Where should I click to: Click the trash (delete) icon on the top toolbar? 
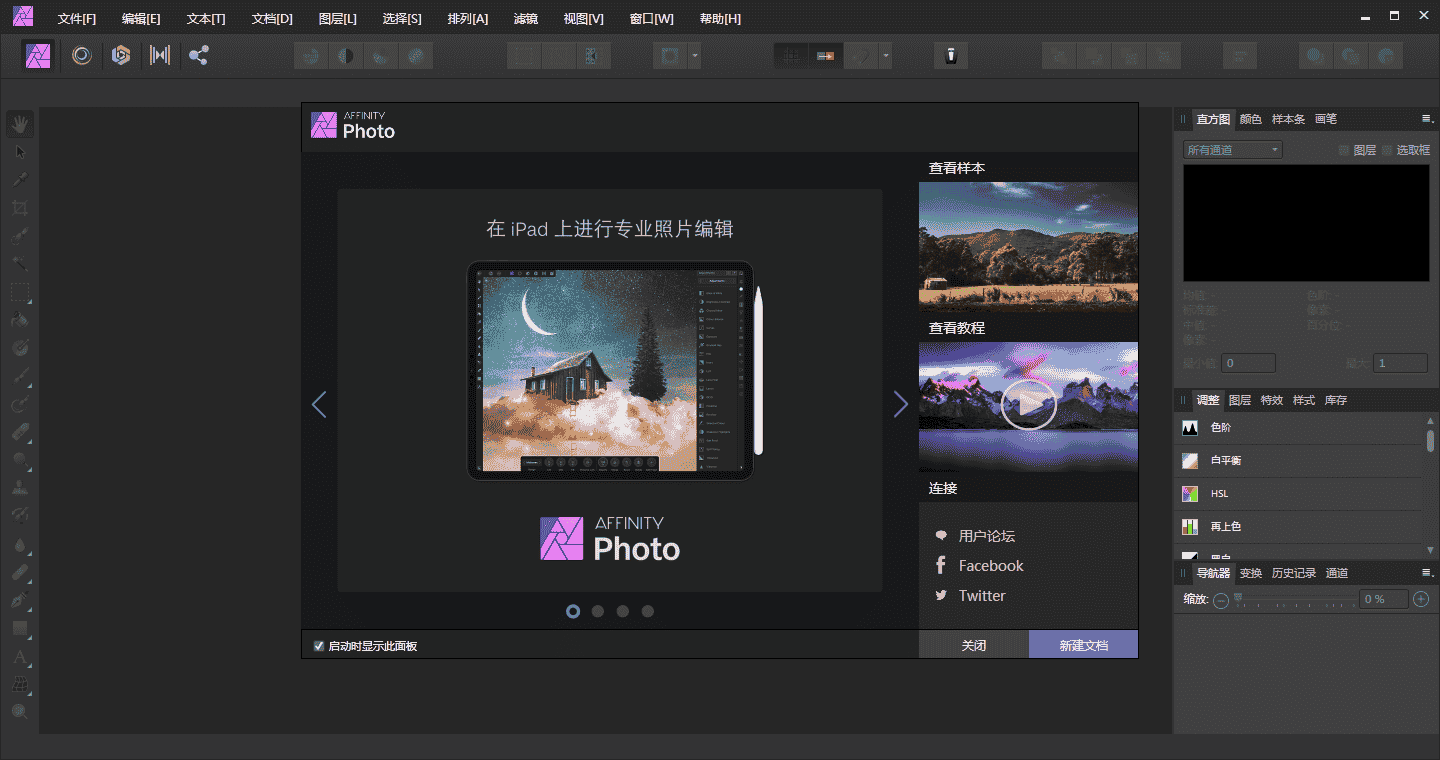point(950,55)
